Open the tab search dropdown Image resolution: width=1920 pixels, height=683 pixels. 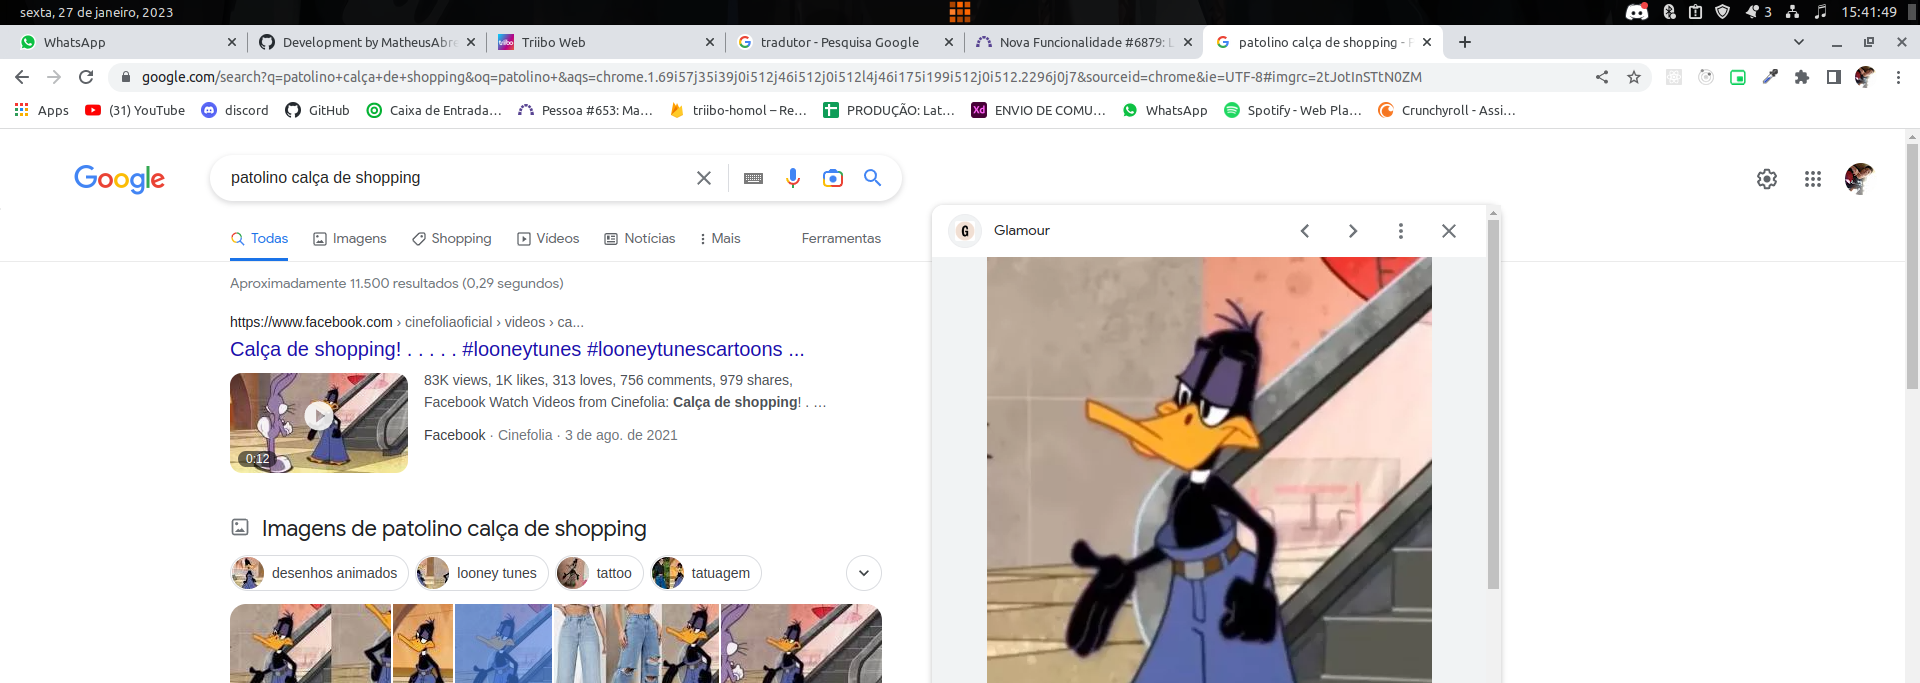[1799, 42]
